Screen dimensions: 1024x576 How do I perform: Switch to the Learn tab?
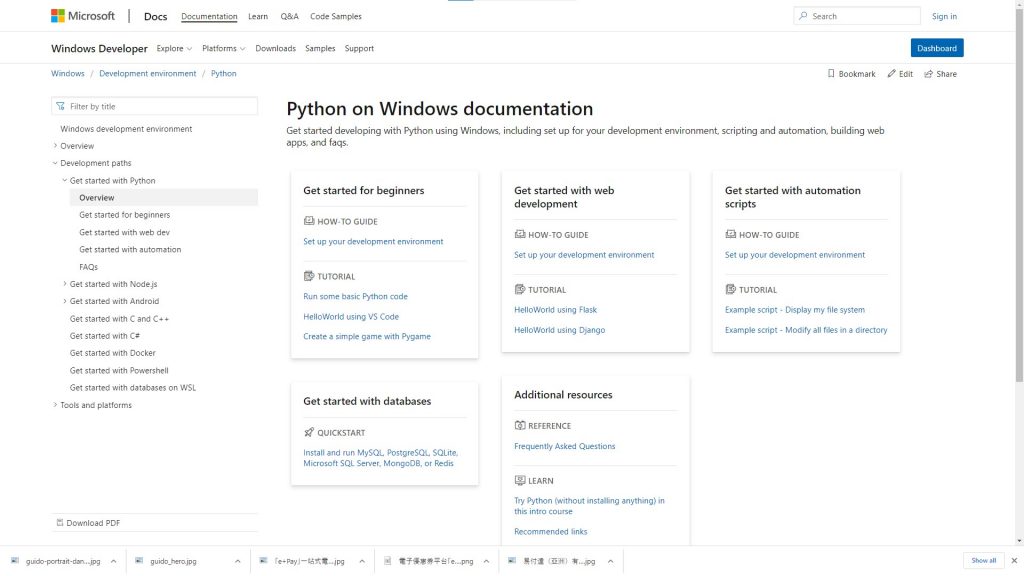click(258, 16)
